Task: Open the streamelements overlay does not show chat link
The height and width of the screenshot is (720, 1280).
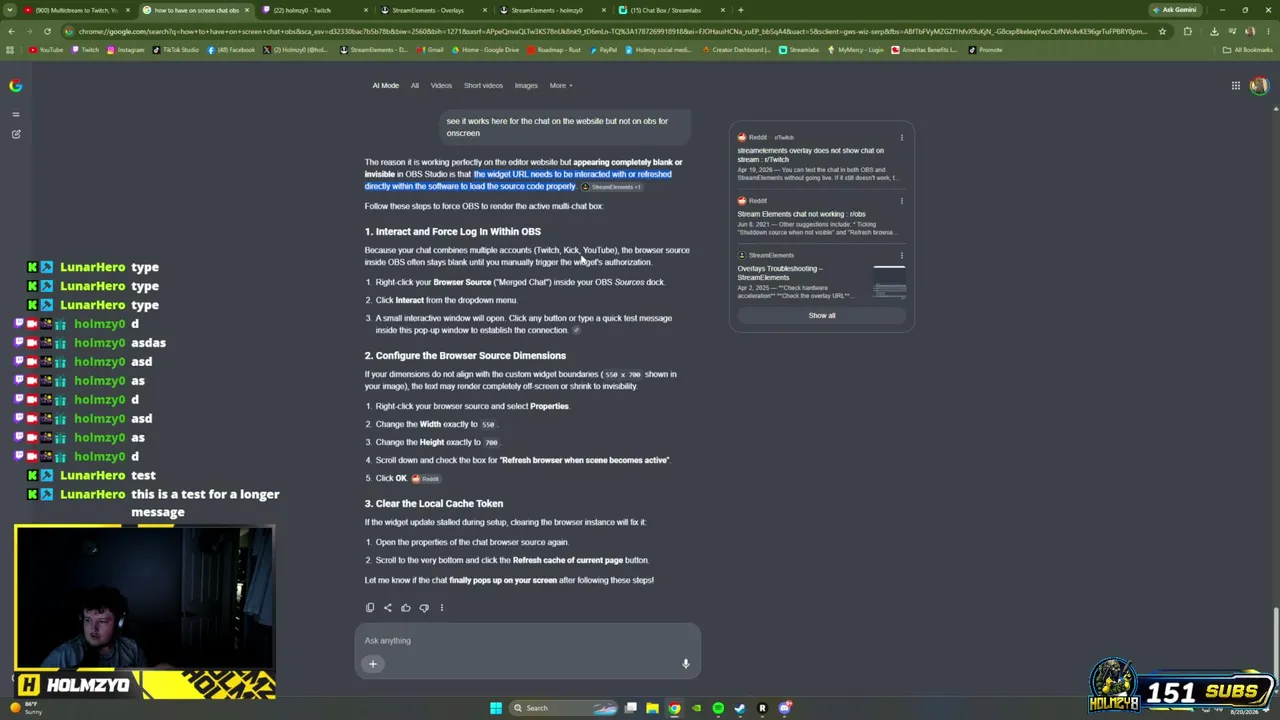Action: (x=811, y=155)
